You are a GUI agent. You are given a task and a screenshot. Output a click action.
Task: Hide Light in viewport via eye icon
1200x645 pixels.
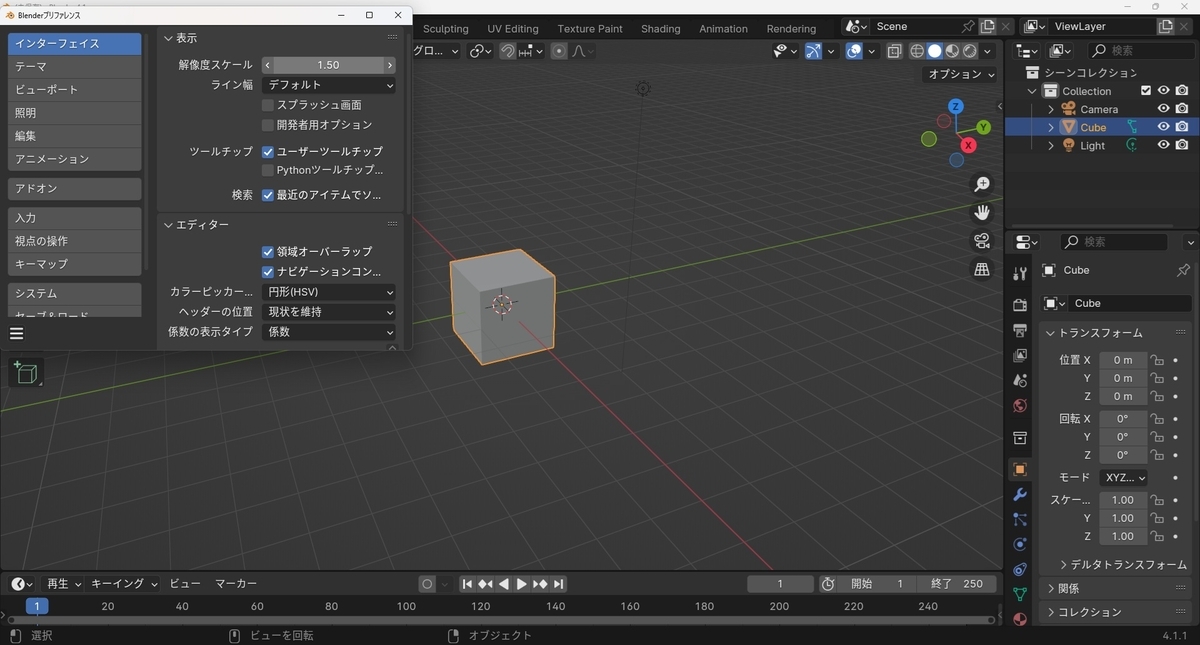[x=1163, y=145]
